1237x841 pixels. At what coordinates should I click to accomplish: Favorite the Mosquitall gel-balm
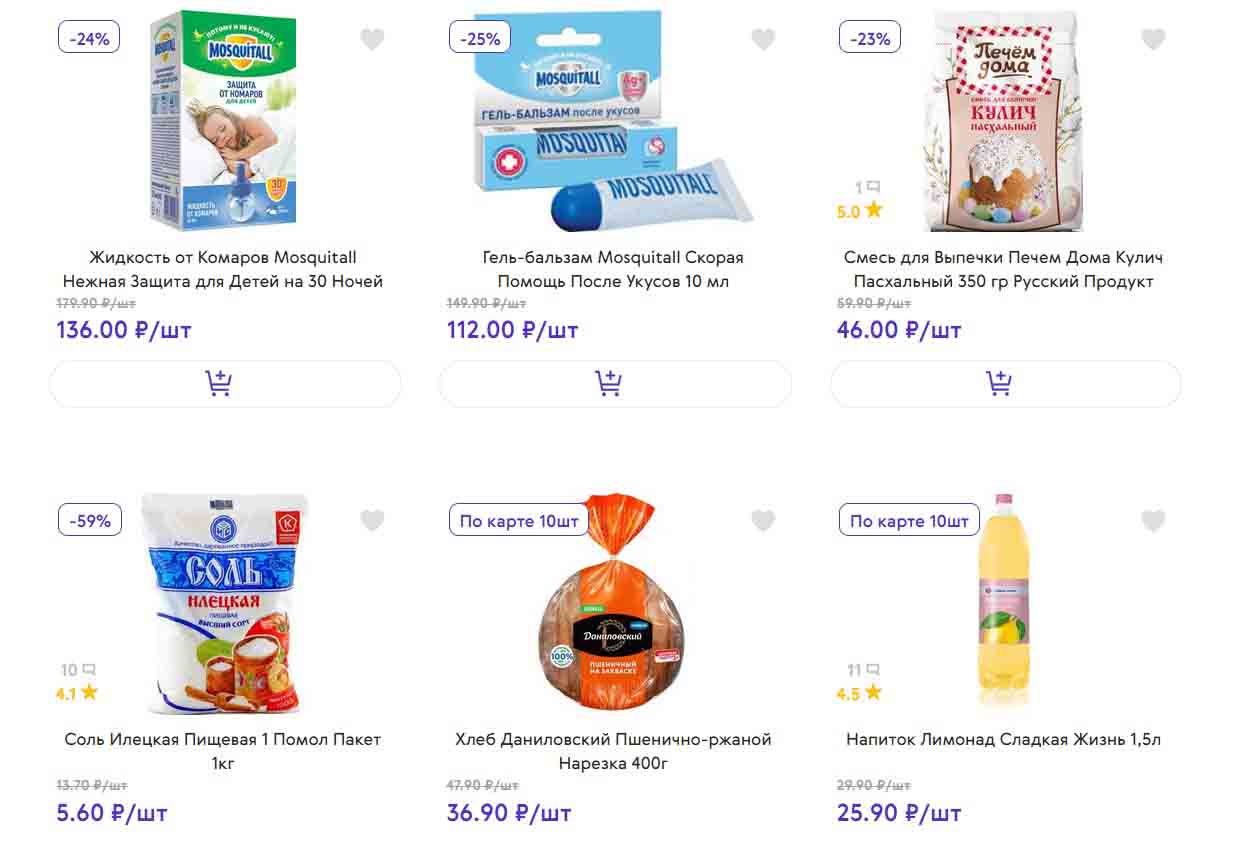click(x=763, y=40)
